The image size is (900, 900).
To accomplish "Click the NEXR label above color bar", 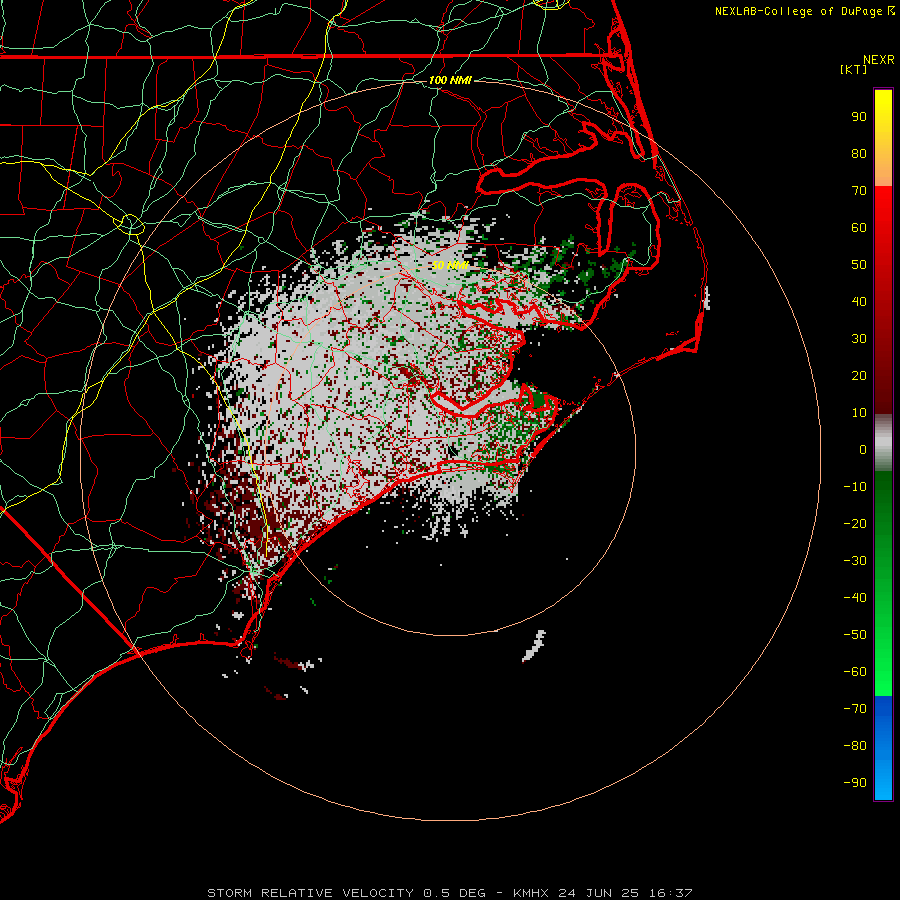I will (879, 60).
